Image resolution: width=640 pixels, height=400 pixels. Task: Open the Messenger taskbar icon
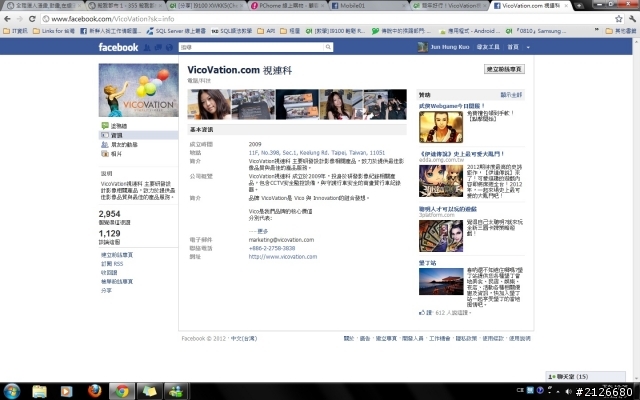click(x=176, y=391)
